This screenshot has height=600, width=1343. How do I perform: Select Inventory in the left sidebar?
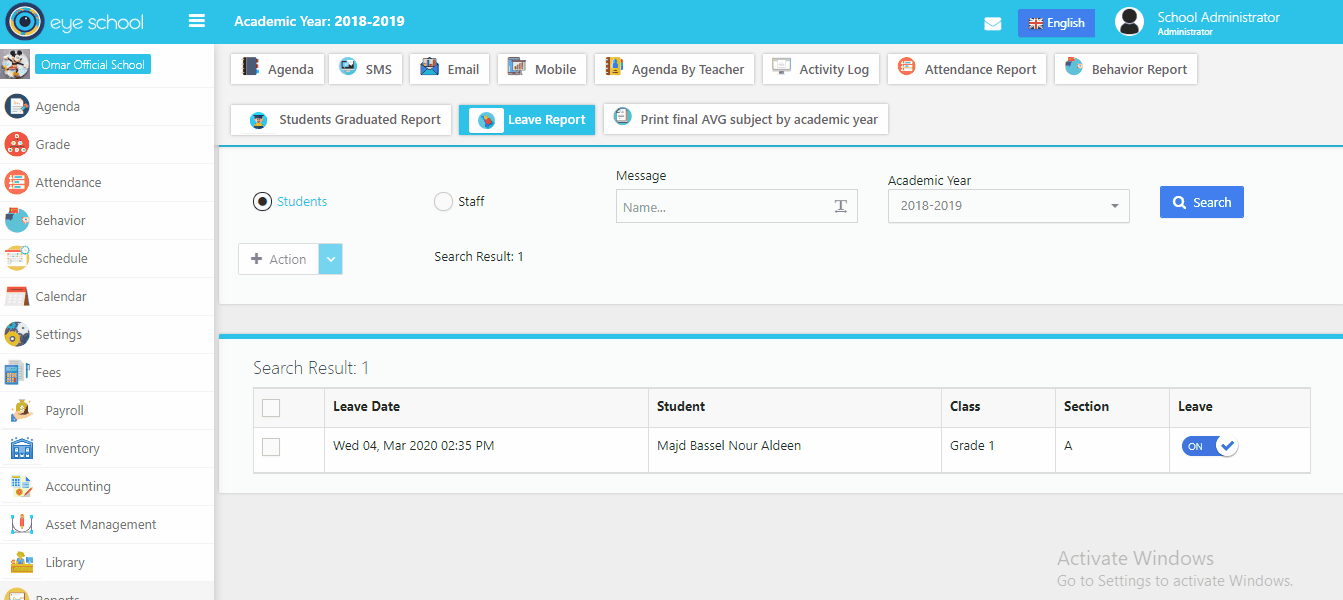[x=107, y=449]
